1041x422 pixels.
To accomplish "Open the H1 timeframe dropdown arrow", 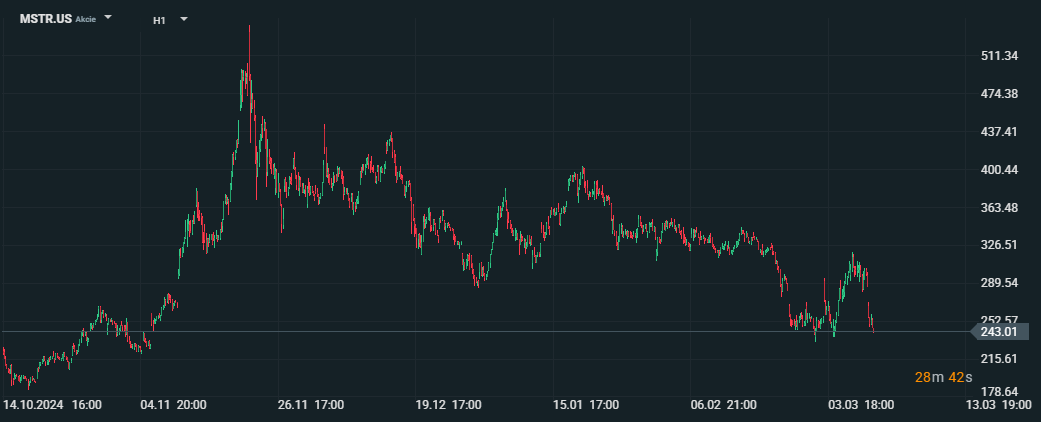I will pos(184,19).
